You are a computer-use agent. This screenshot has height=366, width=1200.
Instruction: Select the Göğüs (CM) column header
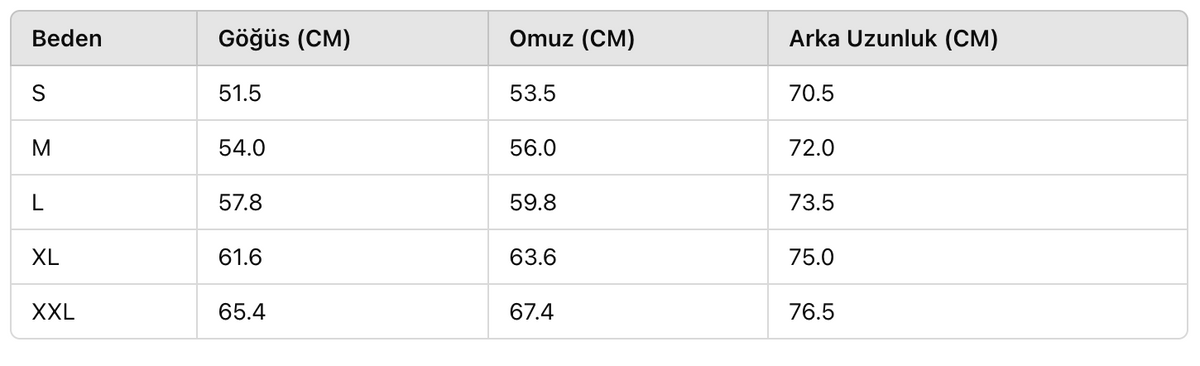(284, 39)
